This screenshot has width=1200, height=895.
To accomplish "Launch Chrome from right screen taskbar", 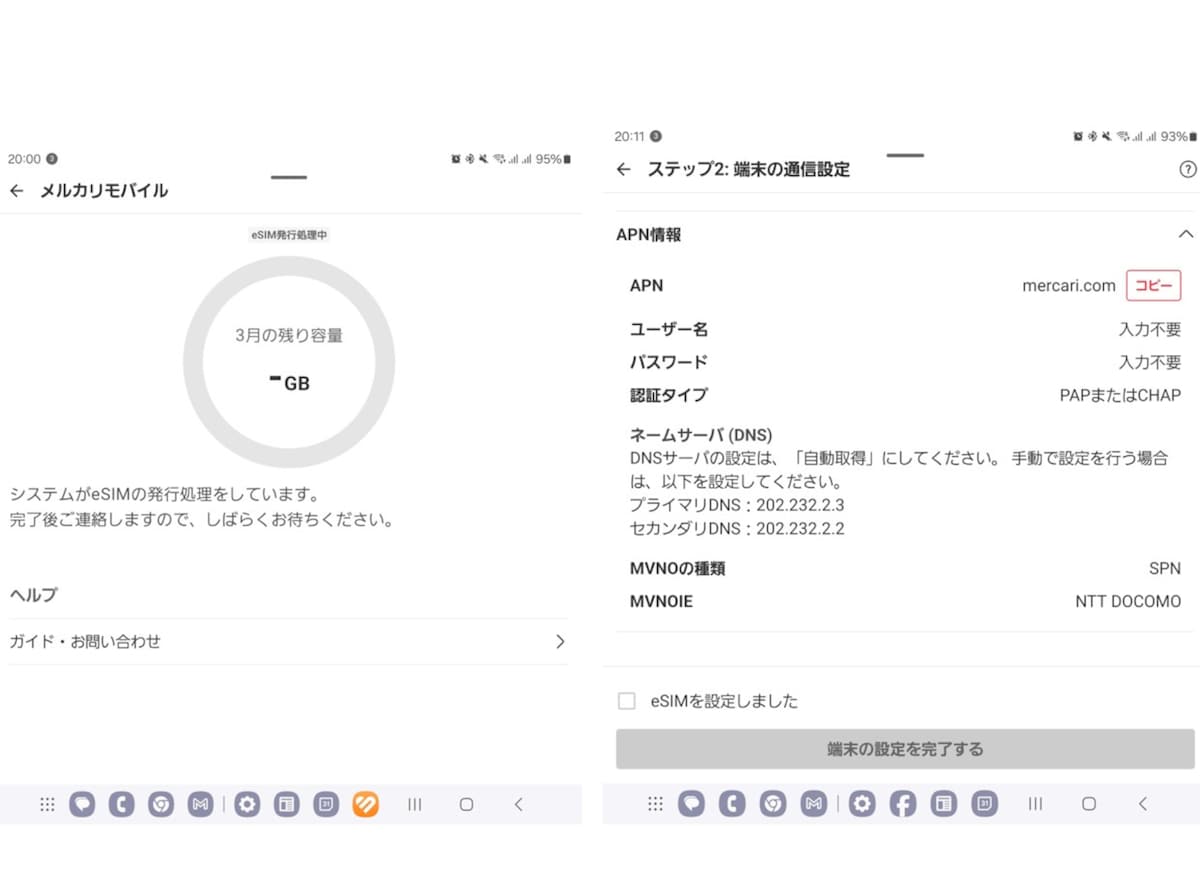I will tap(772, 804).
